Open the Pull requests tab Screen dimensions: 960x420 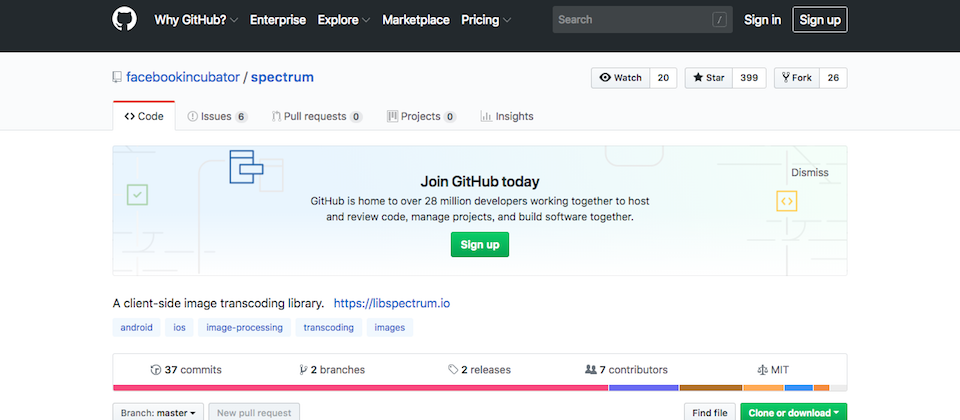[316, 116]
